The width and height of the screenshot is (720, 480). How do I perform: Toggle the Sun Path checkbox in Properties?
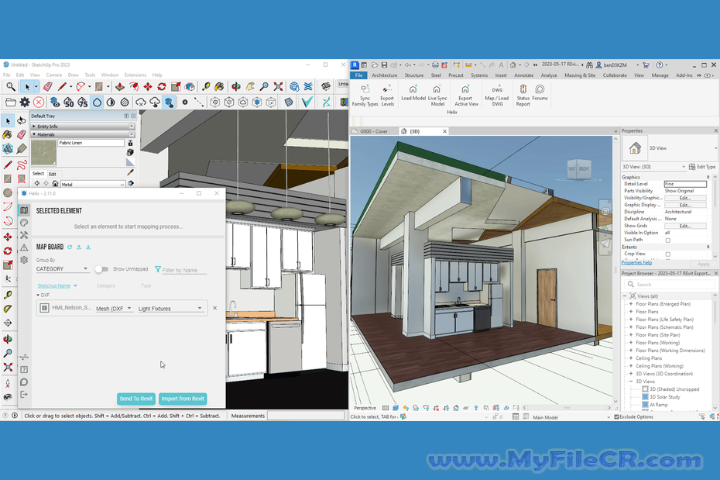(x=668, y=240)
